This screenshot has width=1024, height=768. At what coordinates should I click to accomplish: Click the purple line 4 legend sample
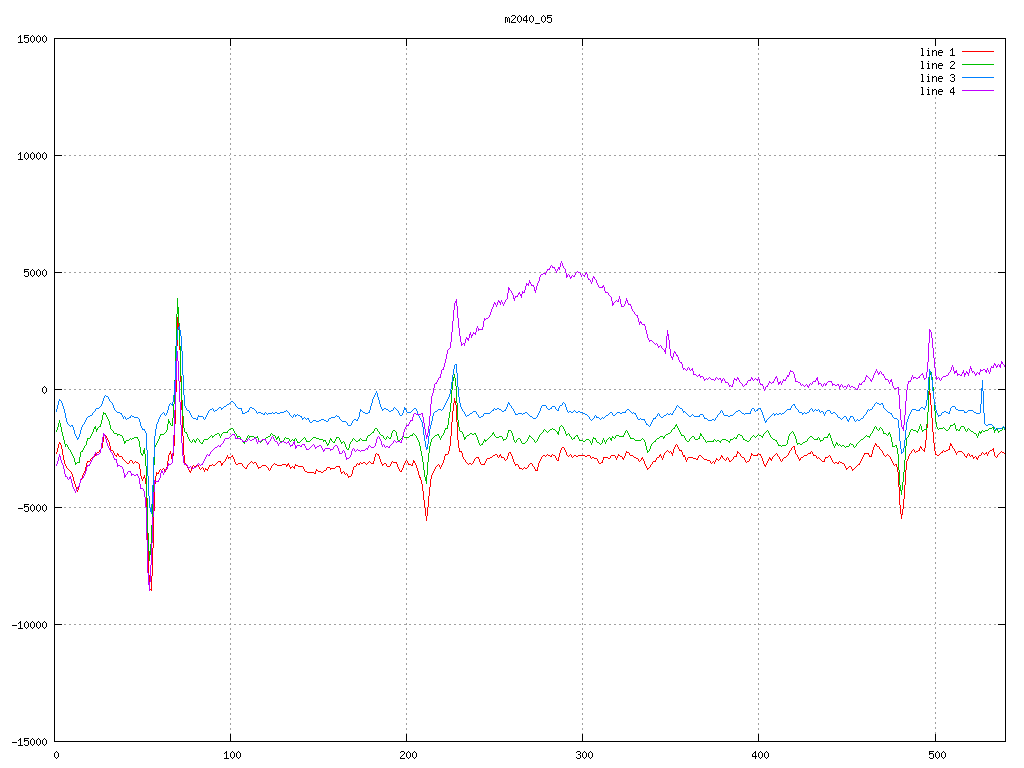click(x=980, y=91)
